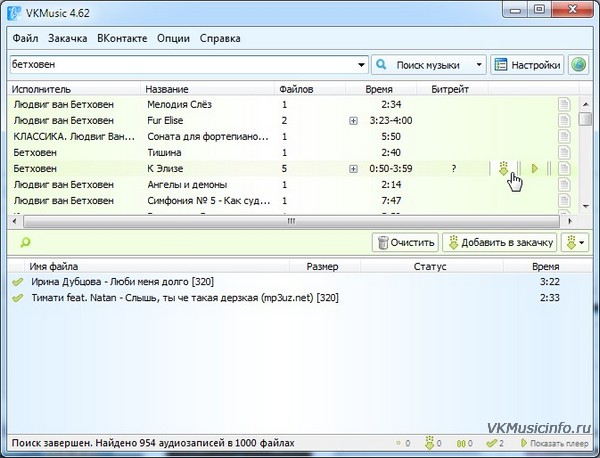The height and width of the screenshot is (458, 600).
Task: Click page icon in Ангелы и демоны row
Action: 564,184
